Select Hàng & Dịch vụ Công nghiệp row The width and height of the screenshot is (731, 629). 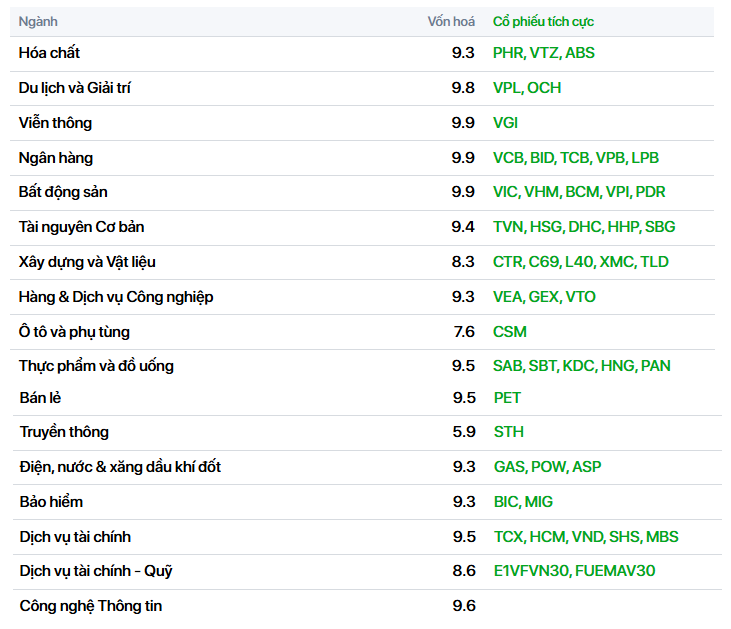tap(362, 297)
